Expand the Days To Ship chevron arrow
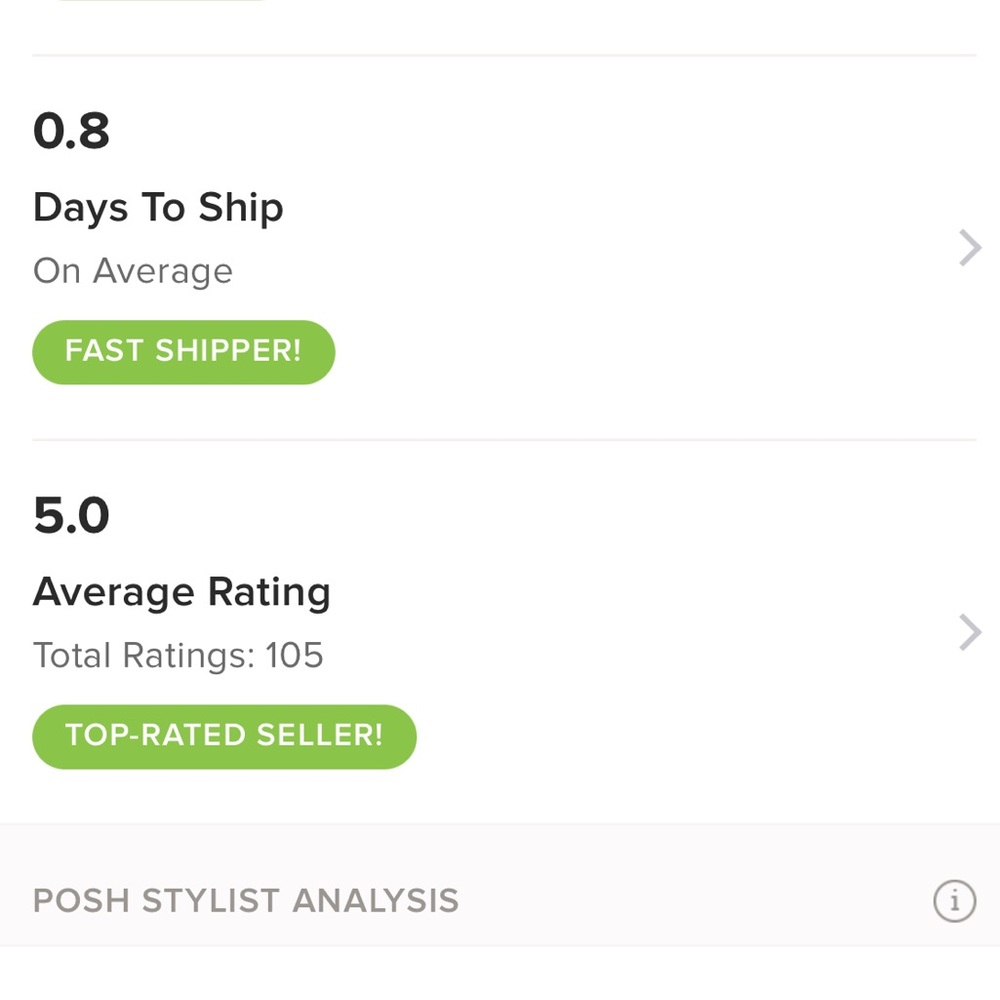The height and width of the screenshot is (1000, 1000). 969,248
